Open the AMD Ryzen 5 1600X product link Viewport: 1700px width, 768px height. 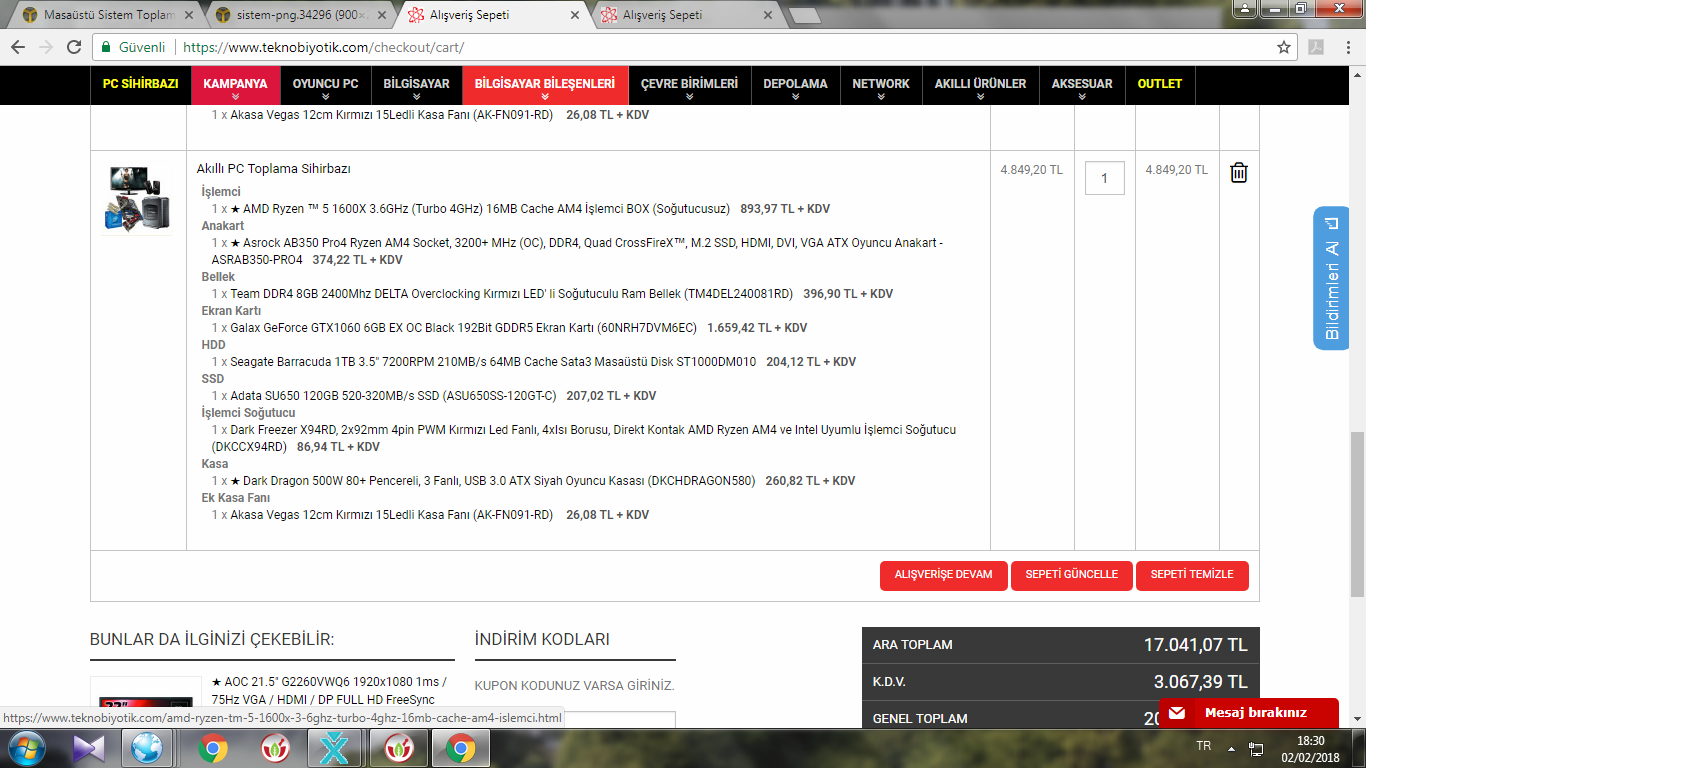[480, 209]
